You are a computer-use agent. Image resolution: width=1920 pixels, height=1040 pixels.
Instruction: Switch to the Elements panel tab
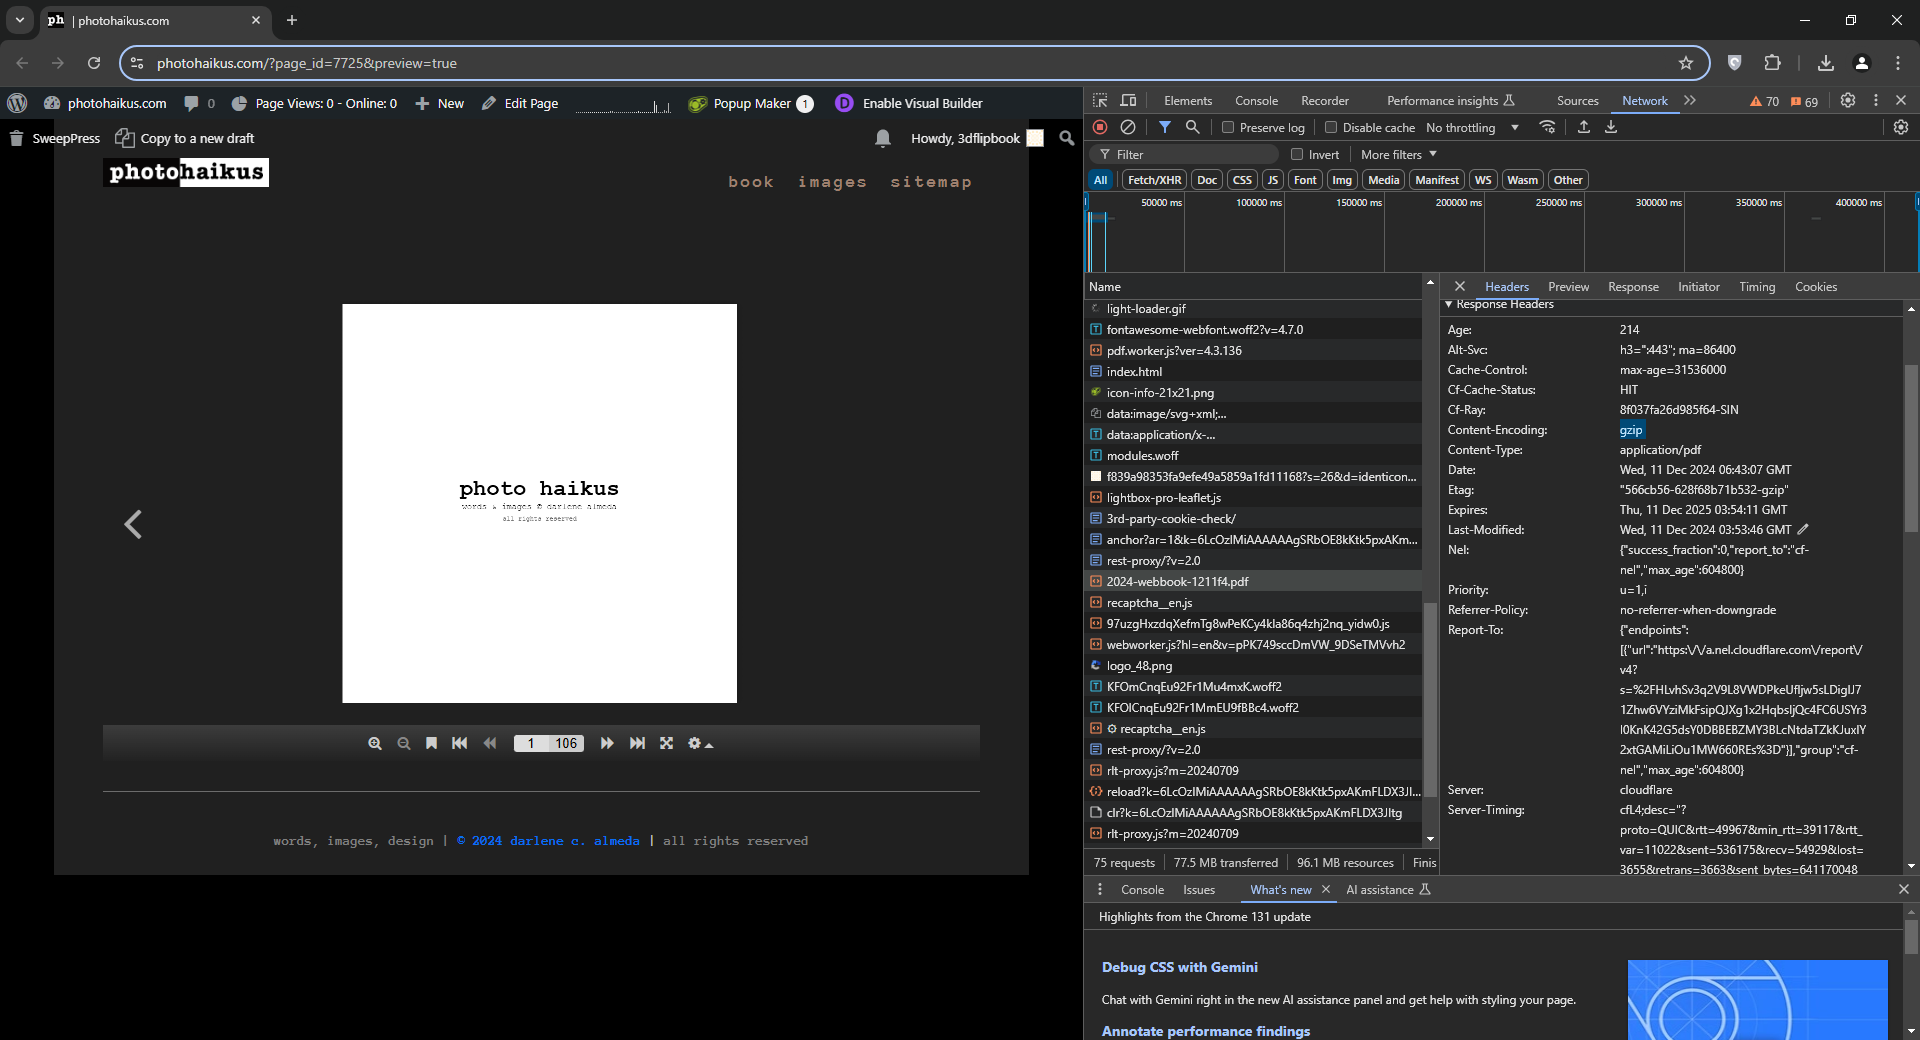click(x=1188, y=100)
